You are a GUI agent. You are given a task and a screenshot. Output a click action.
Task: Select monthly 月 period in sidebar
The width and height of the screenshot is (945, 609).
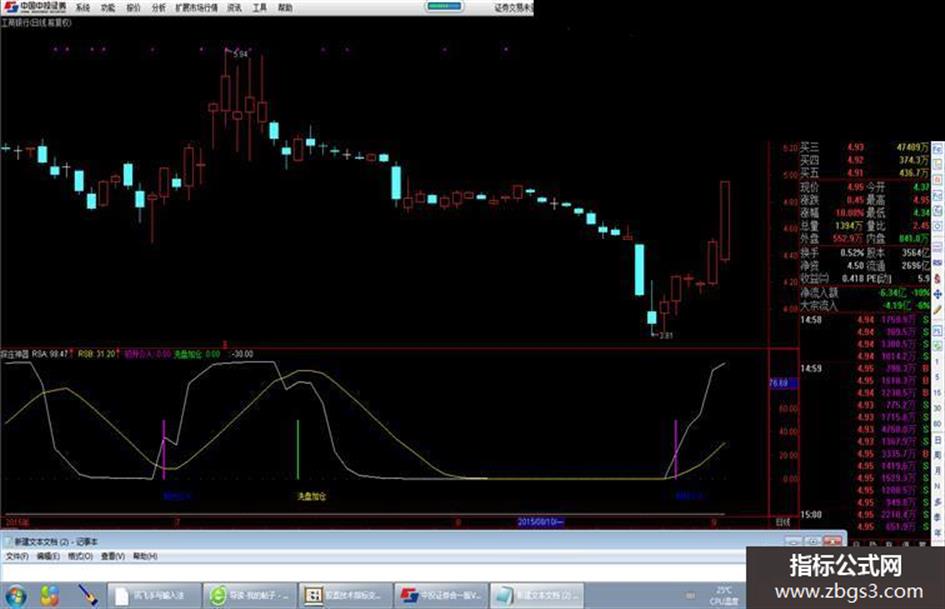938,471
